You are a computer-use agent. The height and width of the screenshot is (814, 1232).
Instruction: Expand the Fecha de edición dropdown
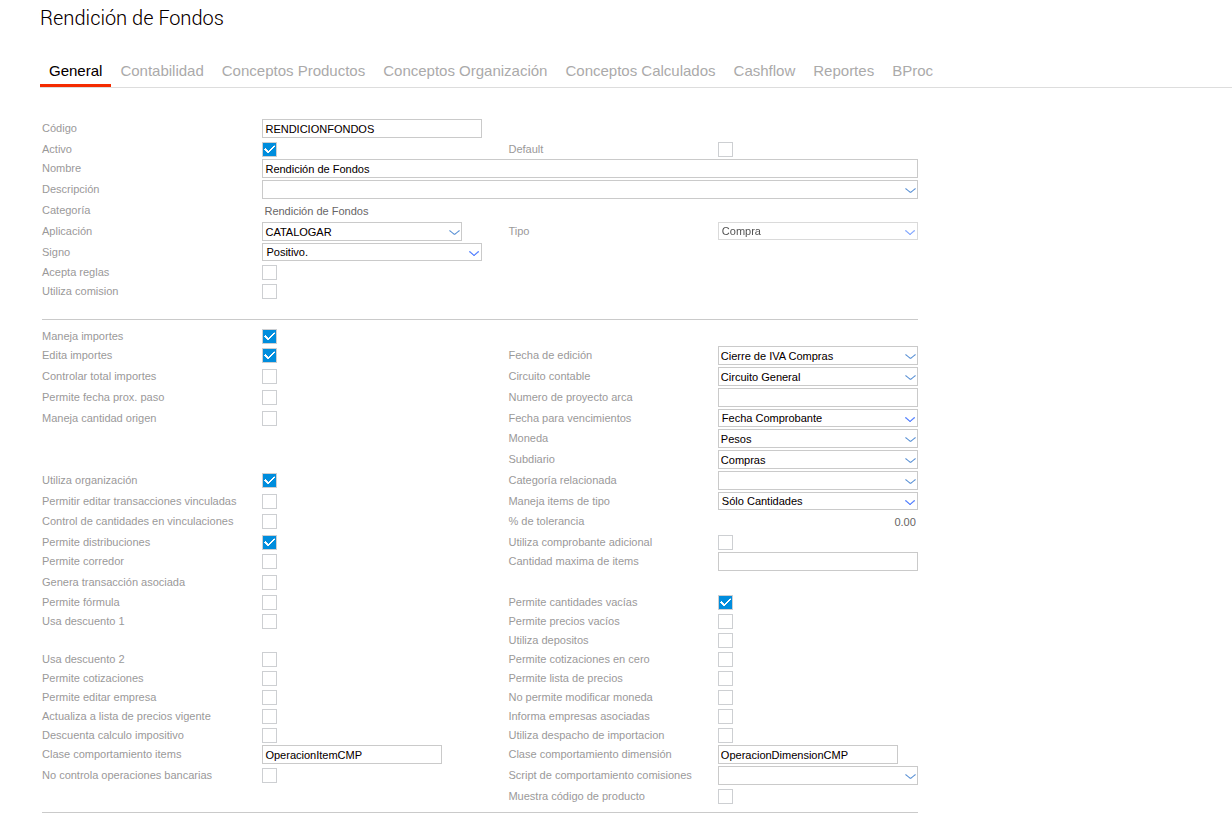pyautogui.click(x=818, y=356)
